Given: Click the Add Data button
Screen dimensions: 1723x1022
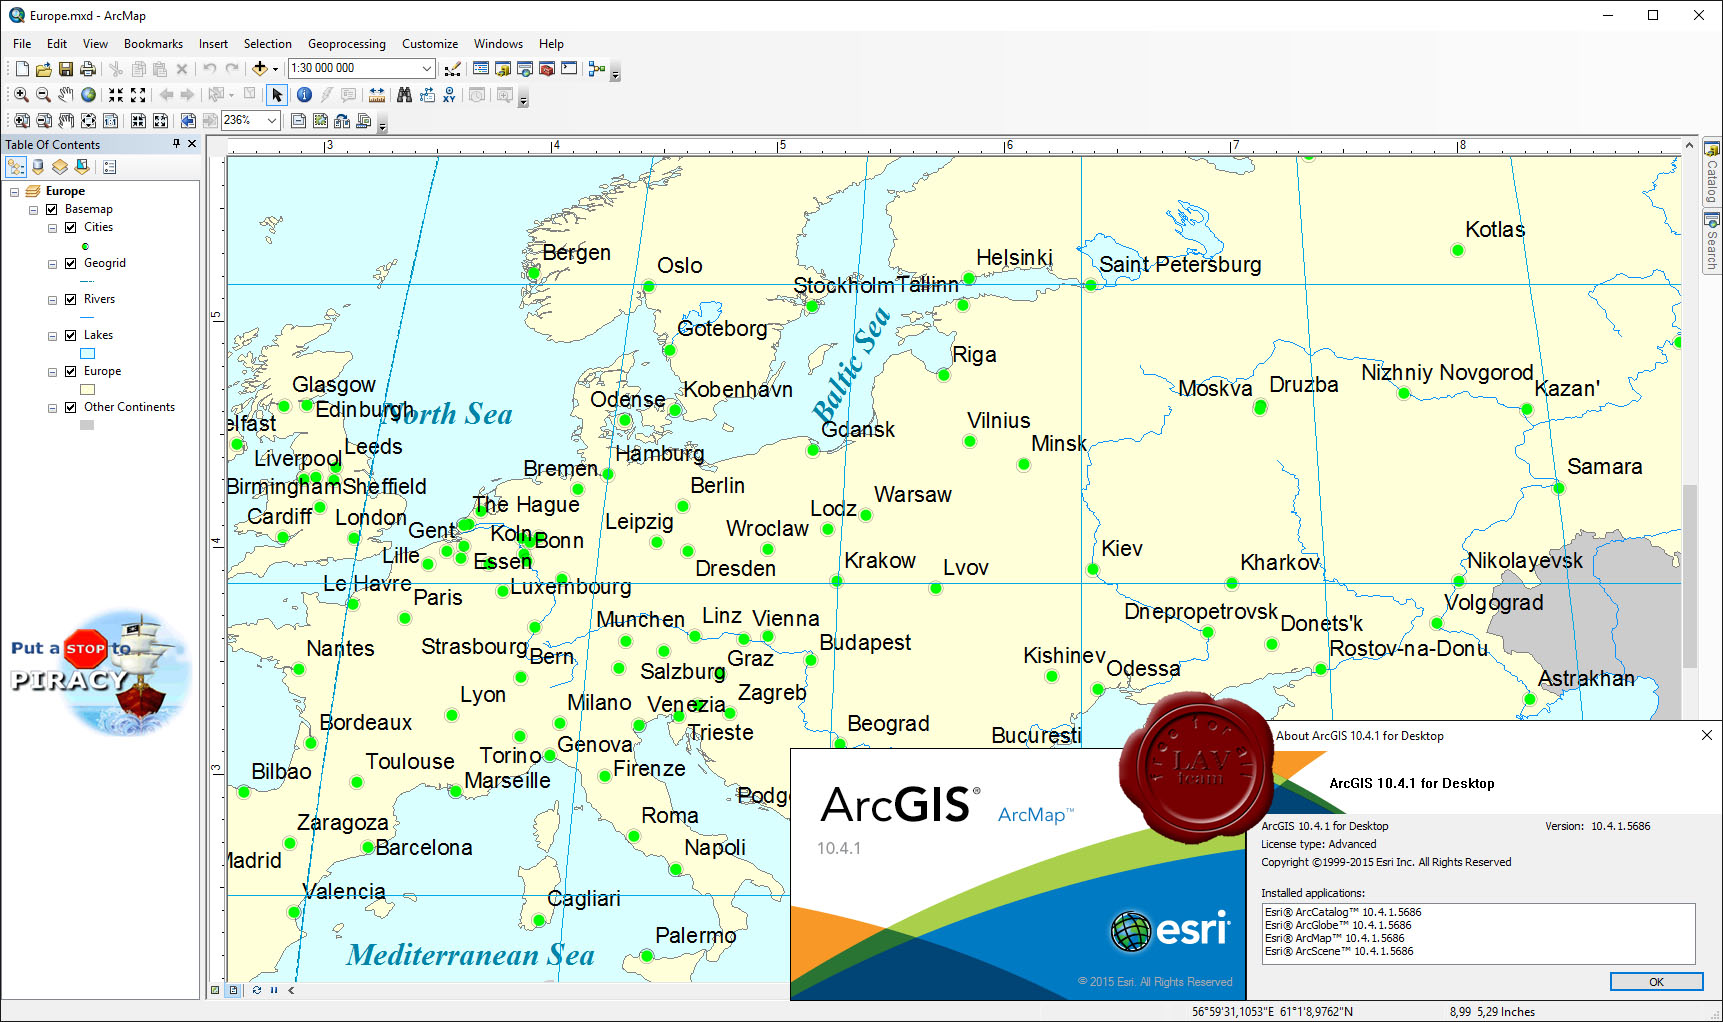Looking at the screenshot, I should click(x=260, y=69).
